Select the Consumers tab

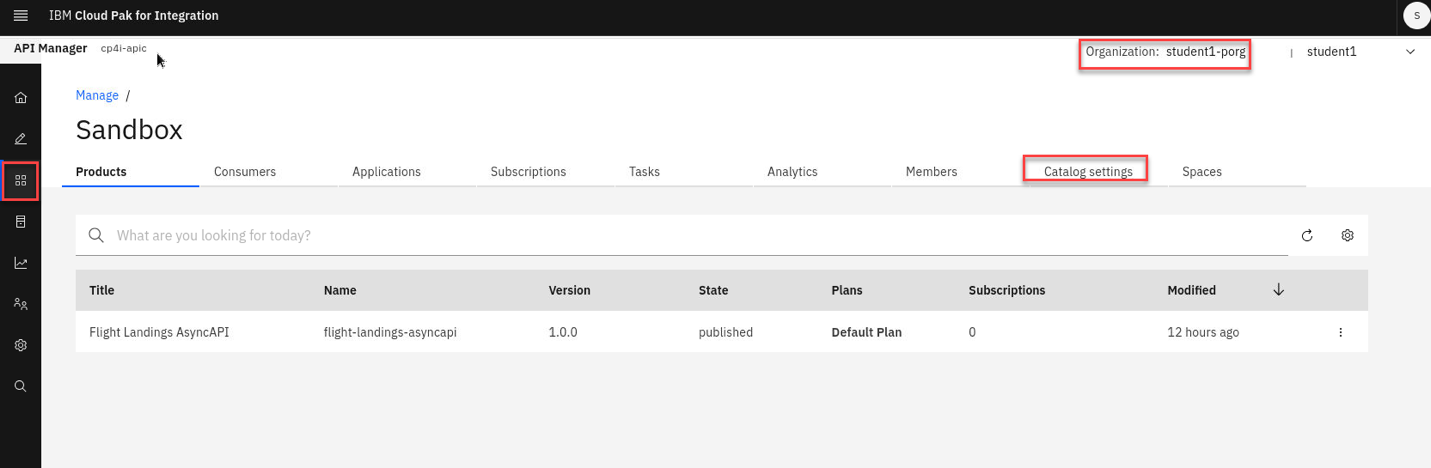coord(245,172)
